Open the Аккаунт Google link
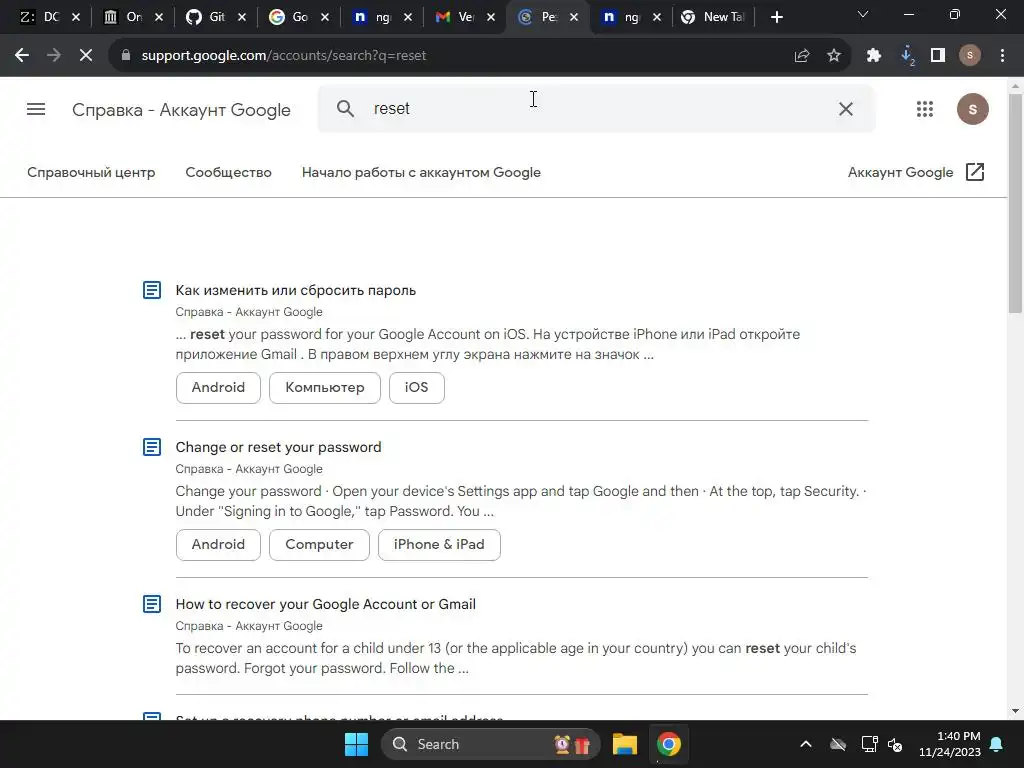 [x=901, y=172]
